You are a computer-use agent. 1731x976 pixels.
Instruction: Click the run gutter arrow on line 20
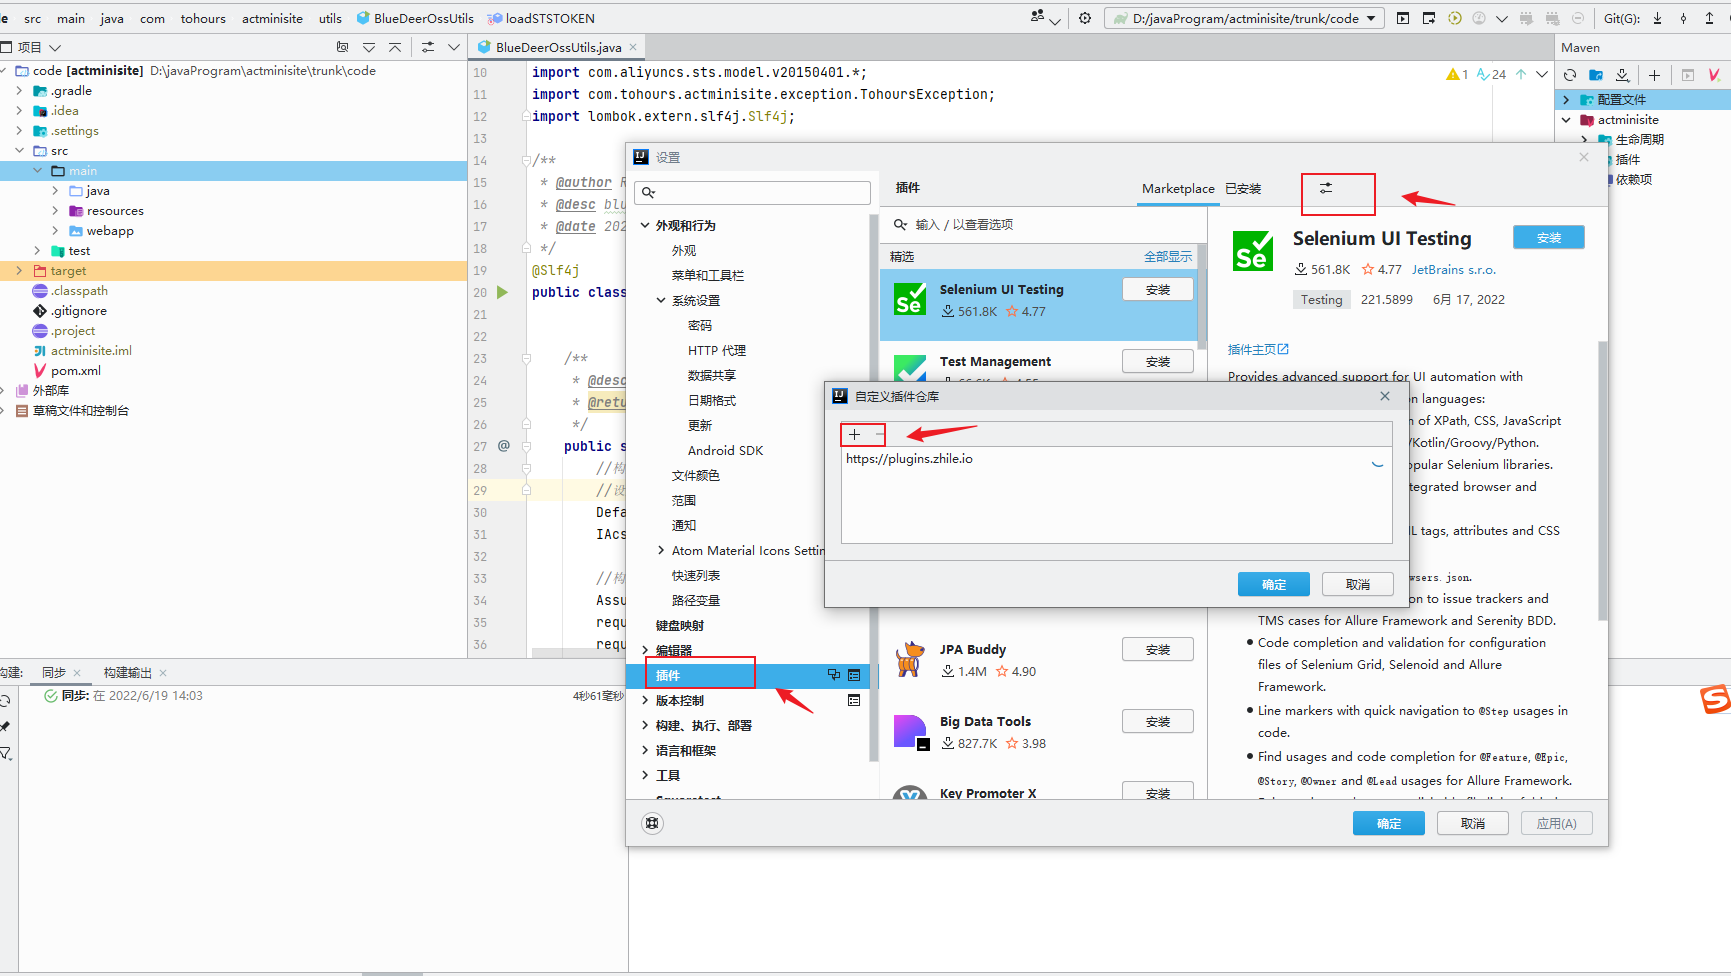502,292
